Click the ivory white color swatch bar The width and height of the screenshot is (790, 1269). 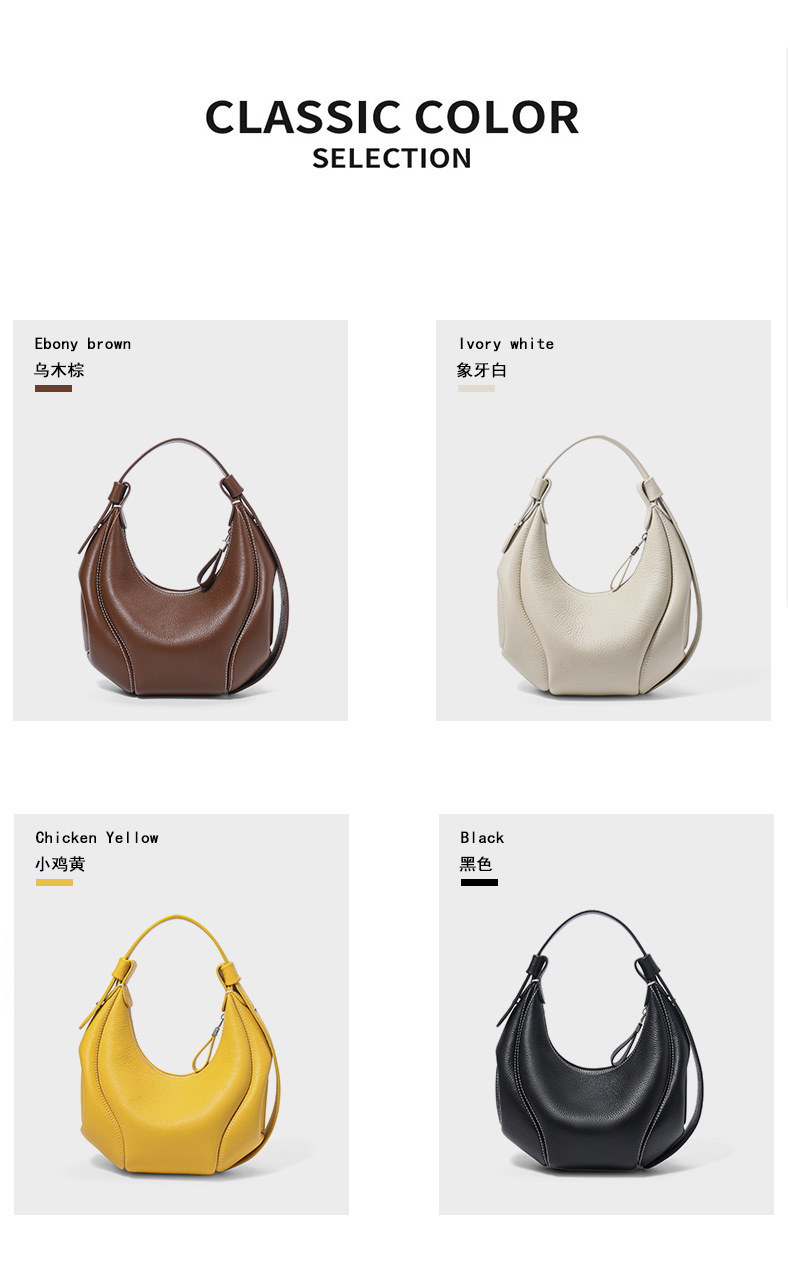tap(476, 388)
